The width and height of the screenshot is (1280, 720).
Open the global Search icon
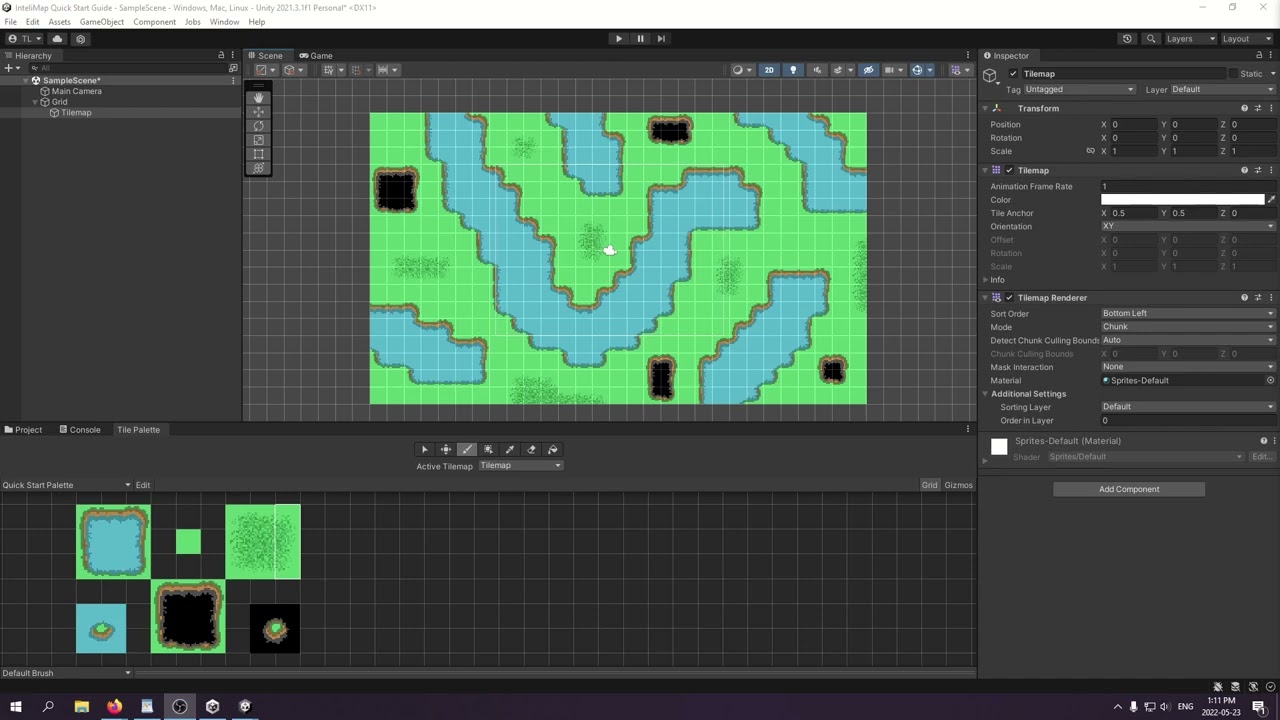pyautogui.click(x=1151, y=39)
